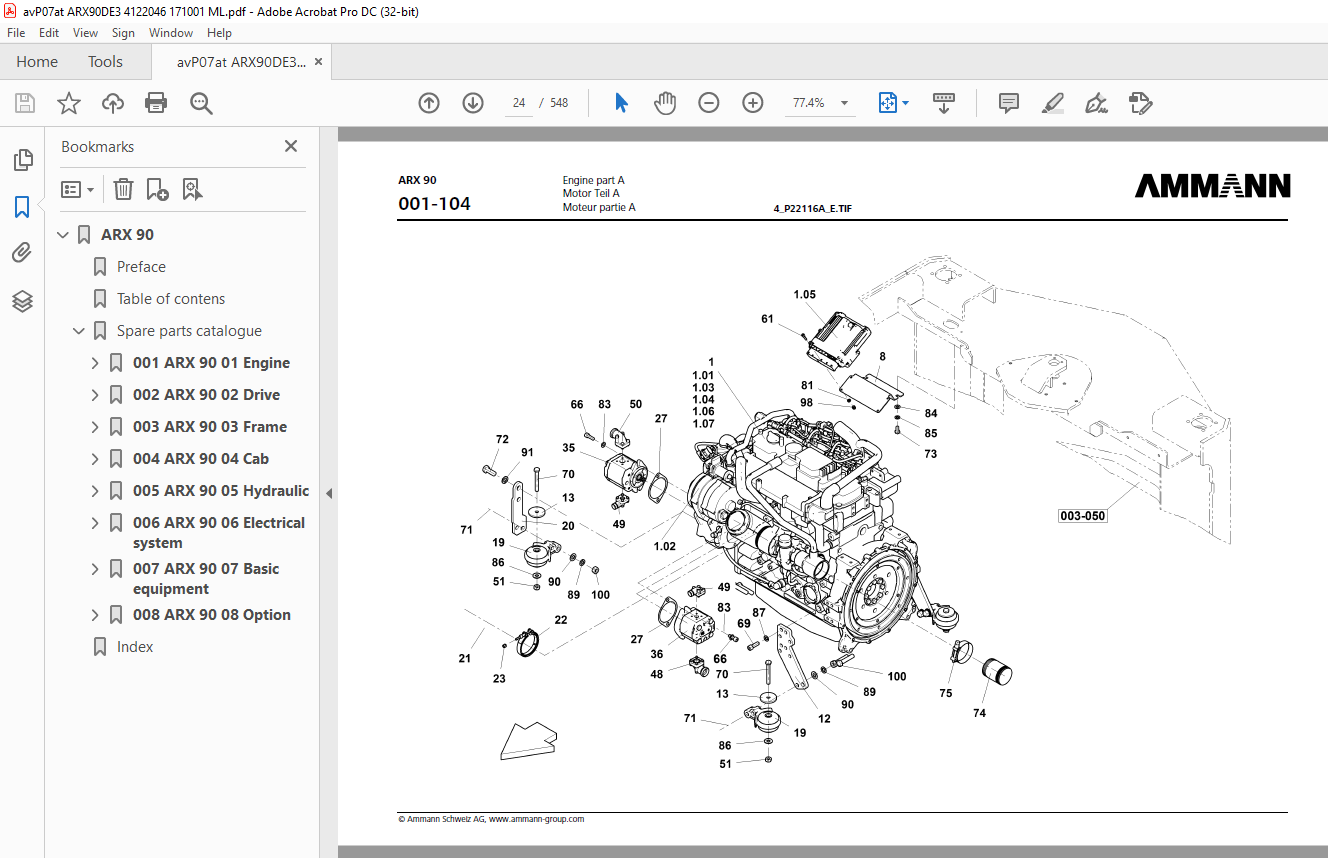Open the Edit menu

49,33
